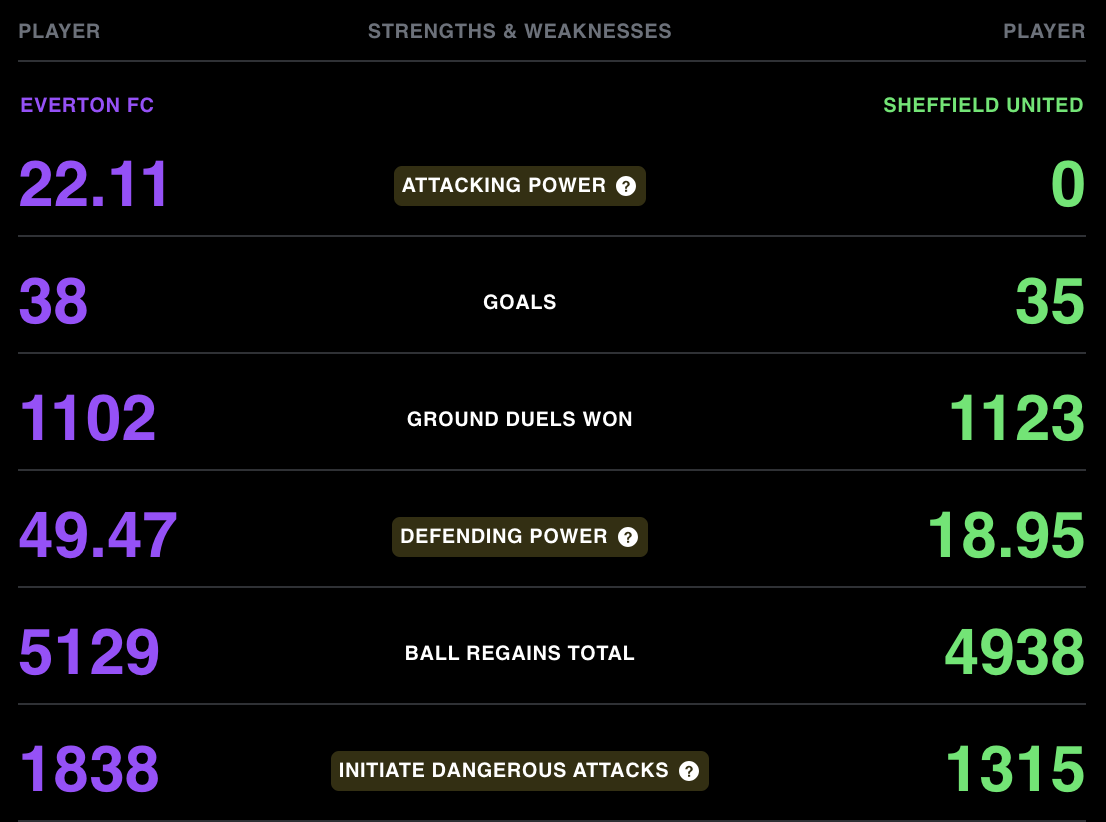Click the right Player column header
Image resolution: width=1106 pixels, height=822 pixels.
click(1044, 31)
